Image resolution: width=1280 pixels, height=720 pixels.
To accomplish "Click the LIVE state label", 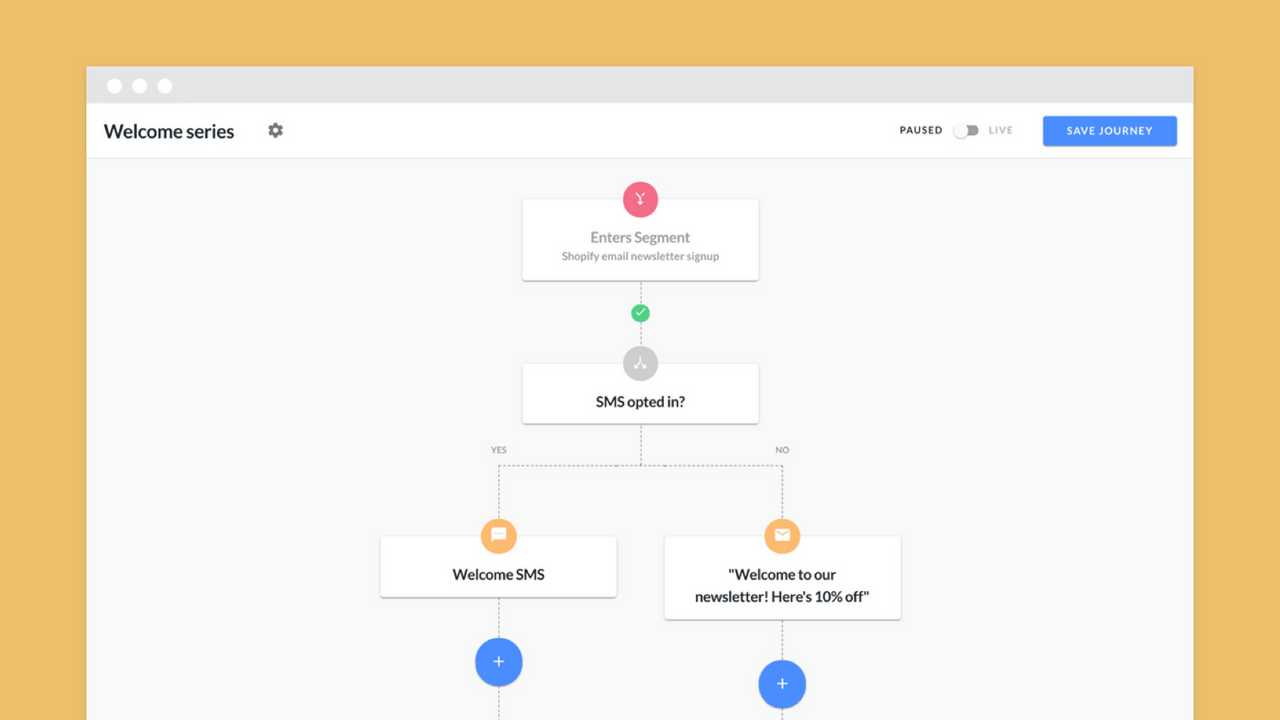I will click(x=1000, y=130).
